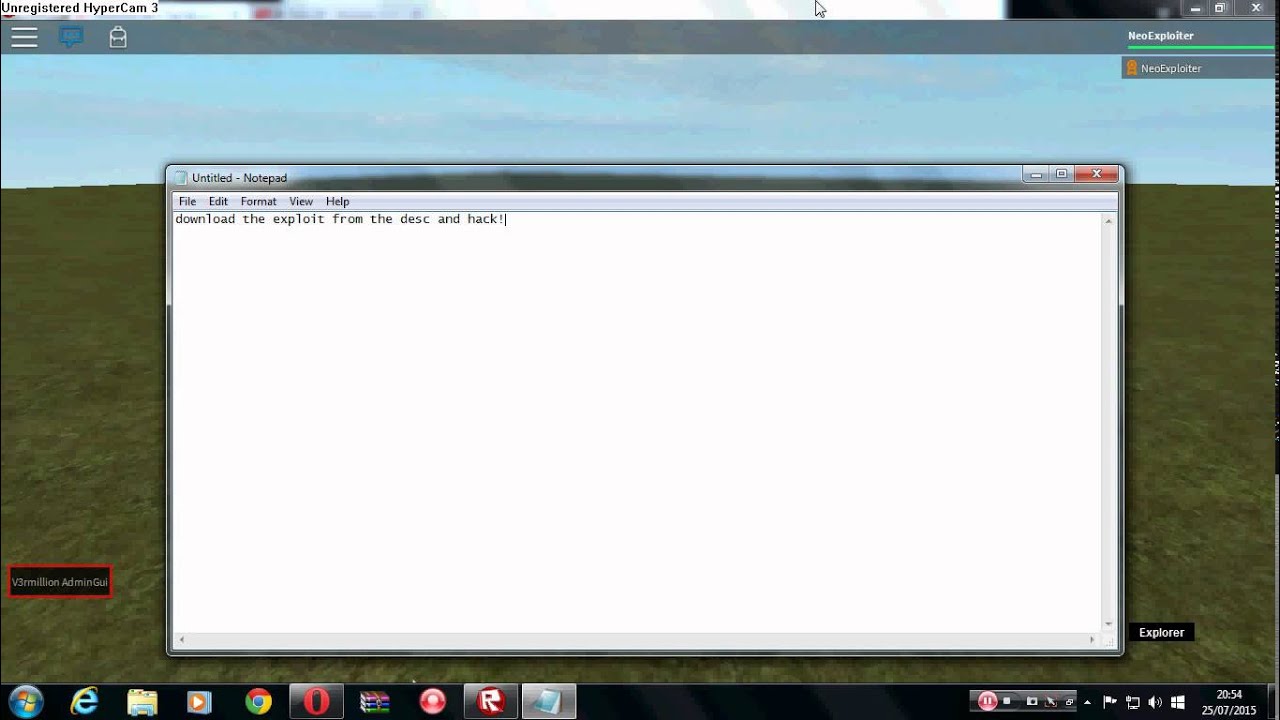Open the Roblox chat icon
This screenshot has width=1280, height=720.
coord(70,38)
